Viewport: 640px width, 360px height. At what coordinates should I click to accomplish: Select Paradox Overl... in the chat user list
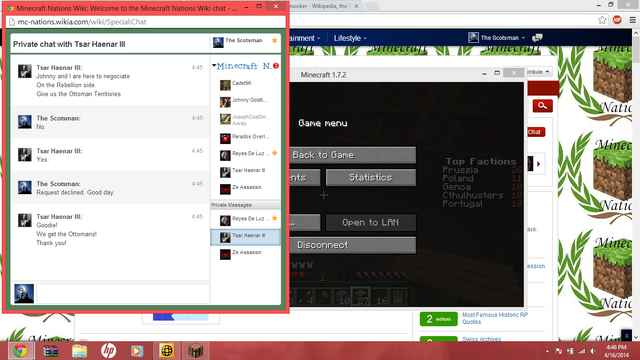245,138
